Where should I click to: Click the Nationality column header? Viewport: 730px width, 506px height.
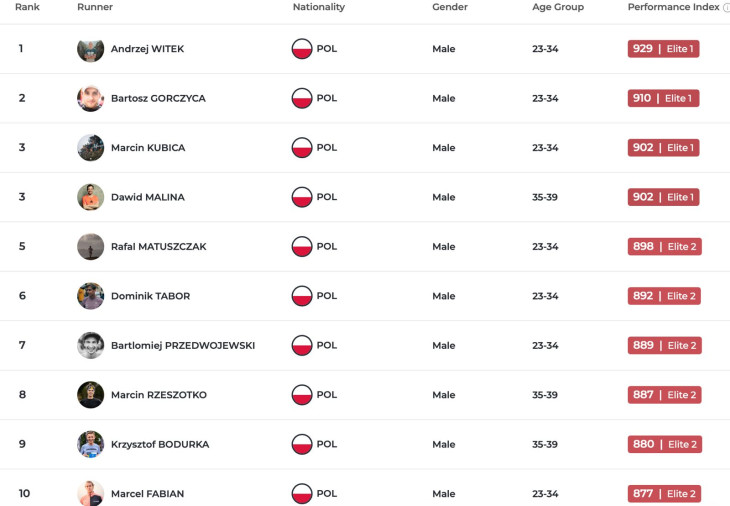[318, 7]
